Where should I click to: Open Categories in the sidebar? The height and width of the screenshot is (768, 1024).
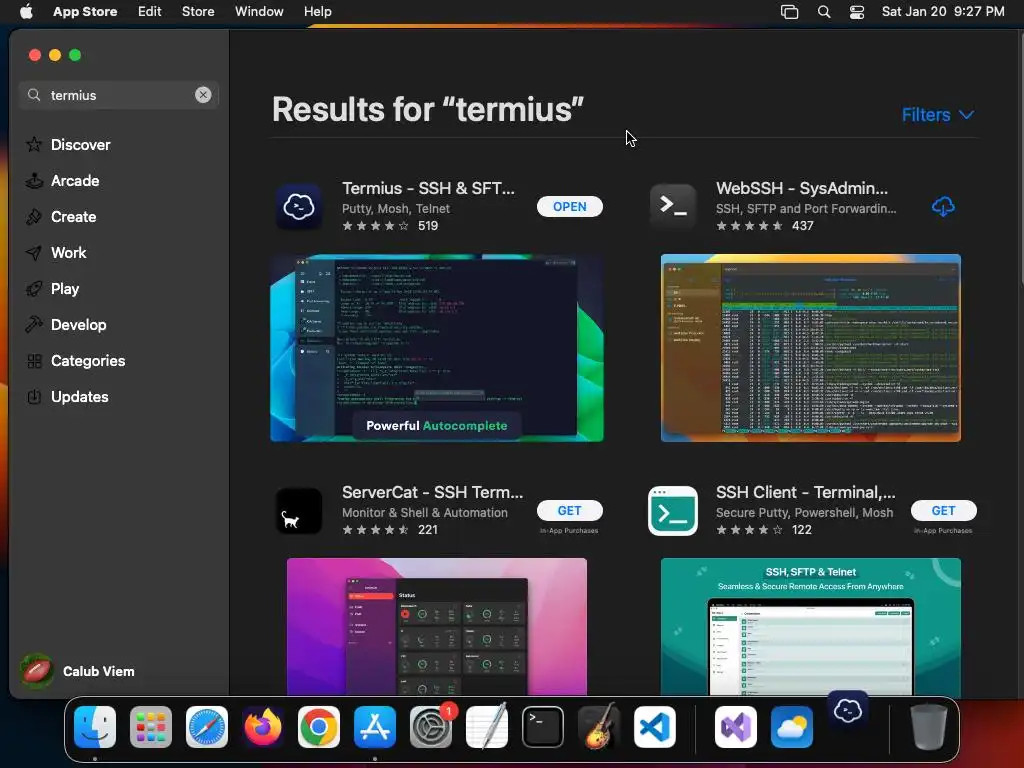(88, 360)
